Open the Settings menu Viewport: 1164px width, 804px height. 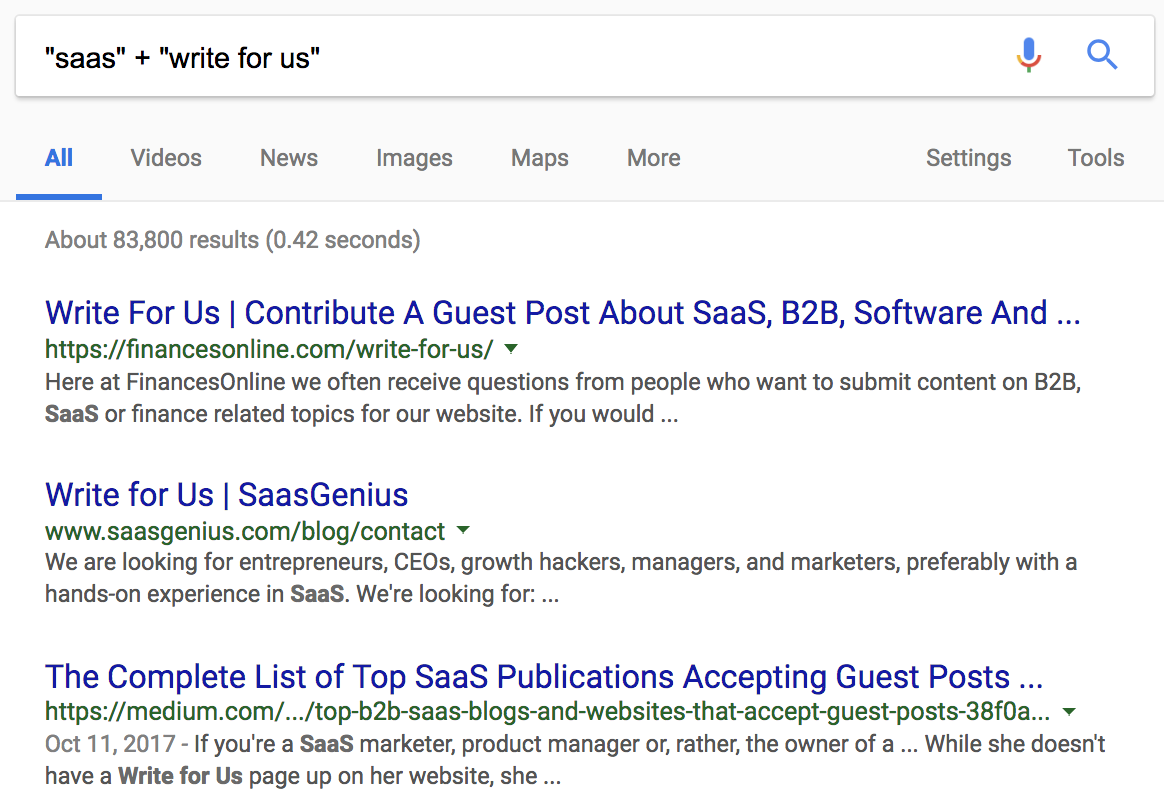tap(969, 158)
